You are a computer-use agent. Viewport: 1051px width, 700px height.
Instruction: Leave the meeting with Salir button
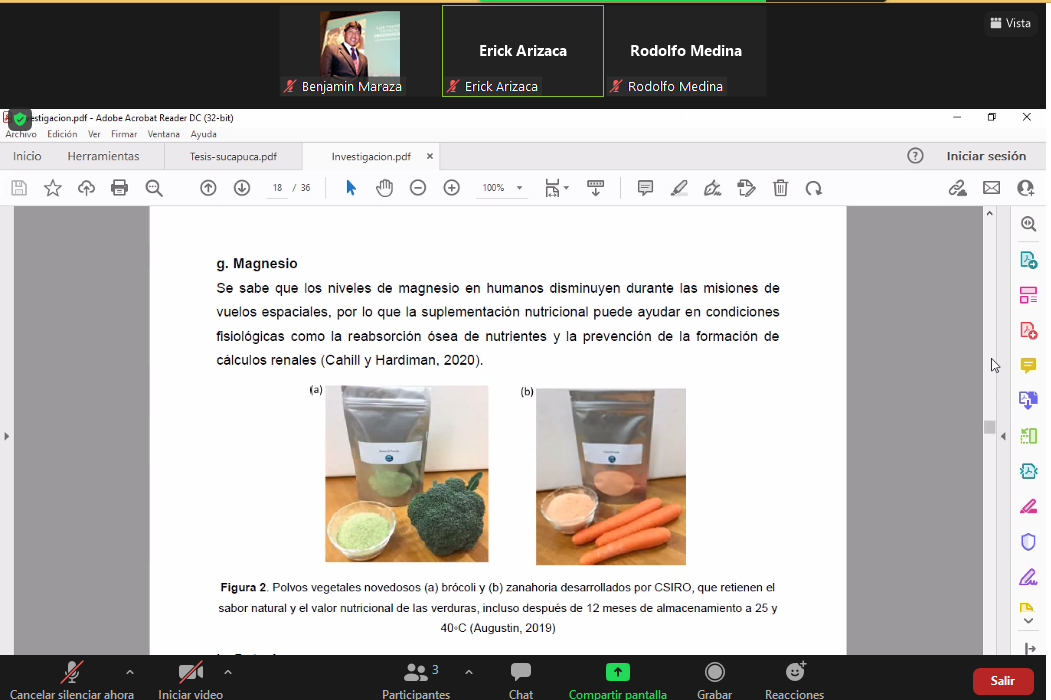(1003, 681)
